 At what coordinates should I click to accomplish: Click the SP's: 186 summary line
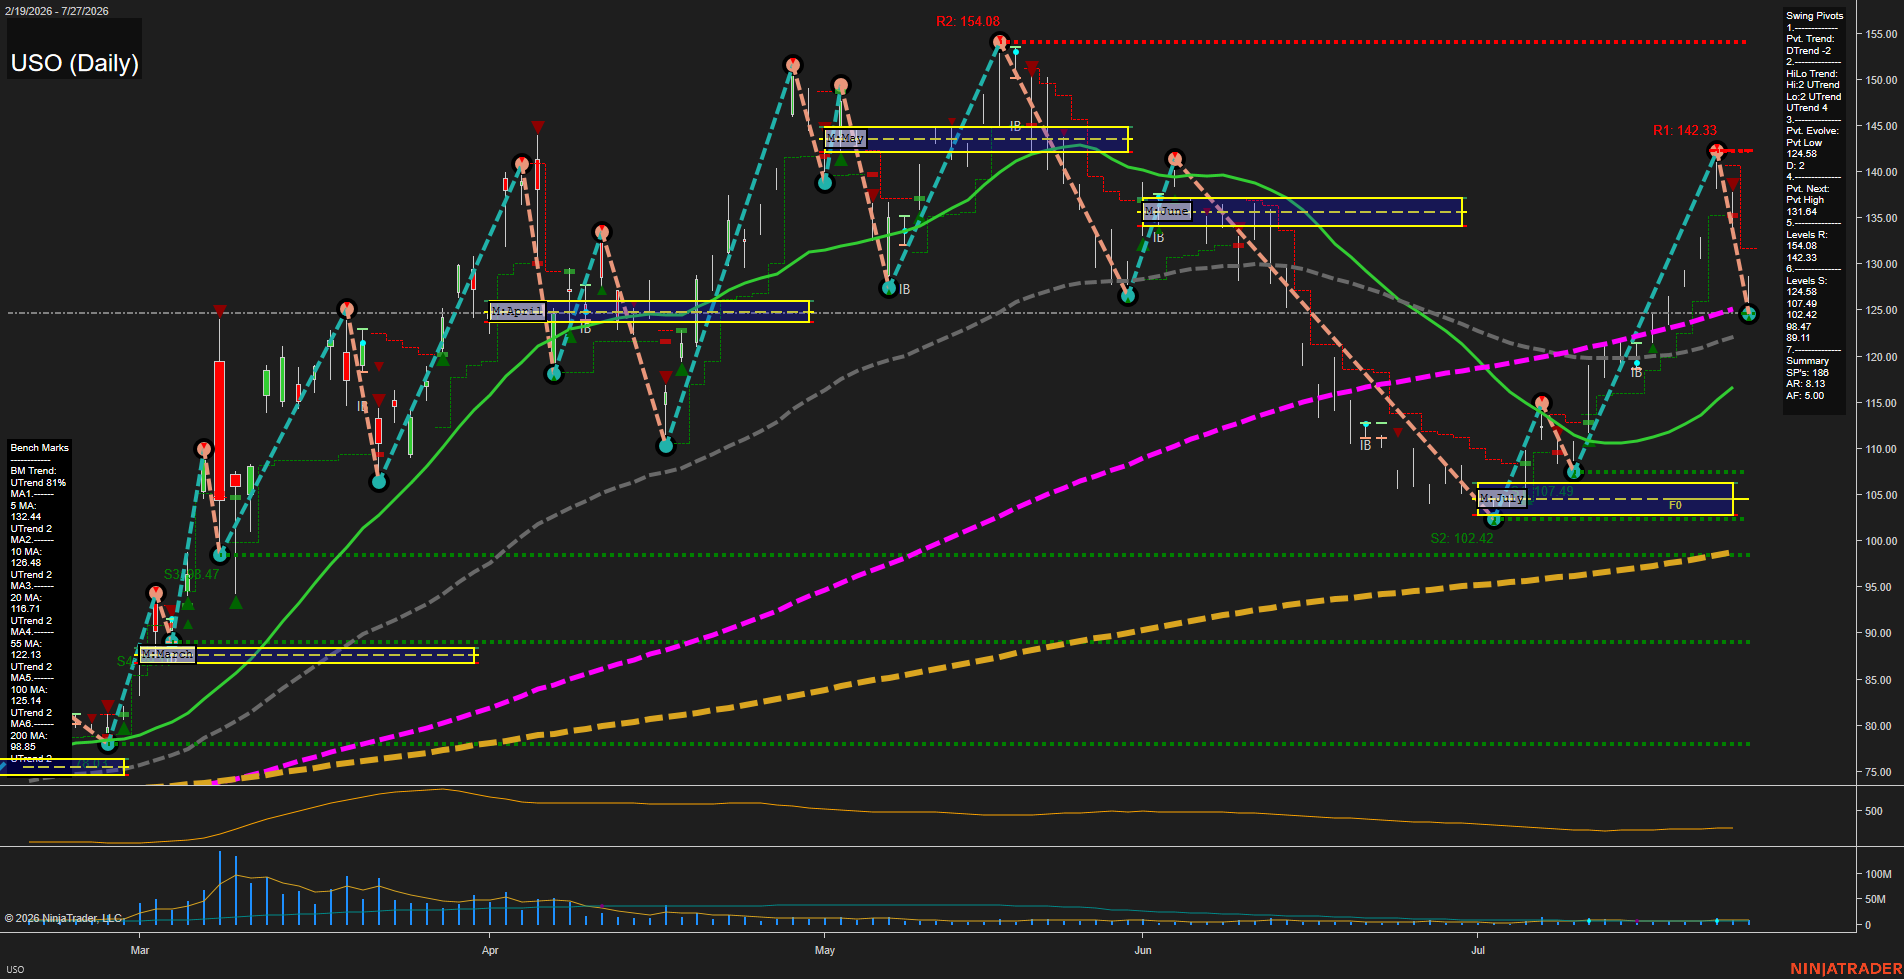coord(1807,373)
